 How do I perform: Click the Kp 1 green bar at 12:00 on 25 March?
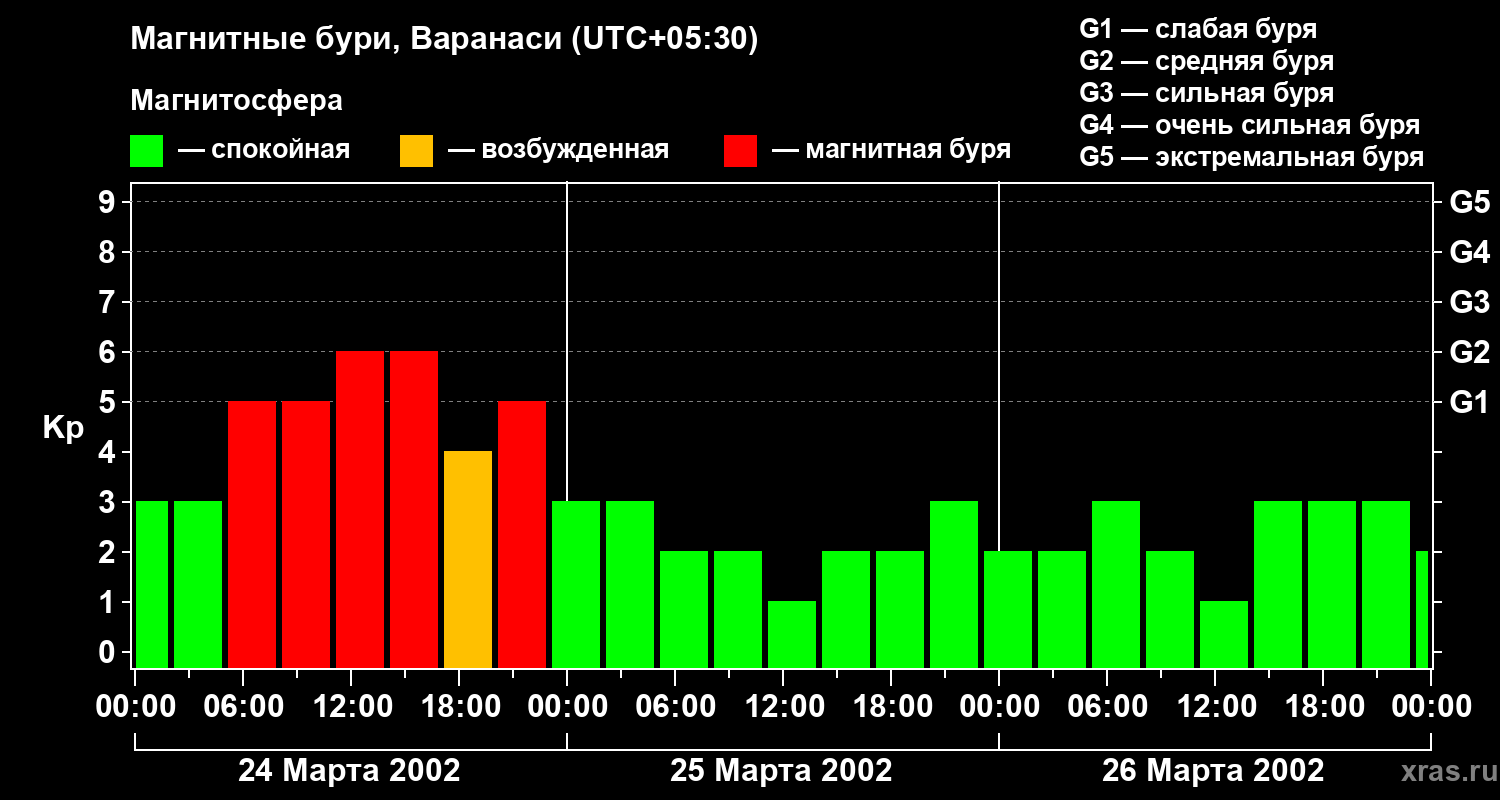(x=792, y=634)
